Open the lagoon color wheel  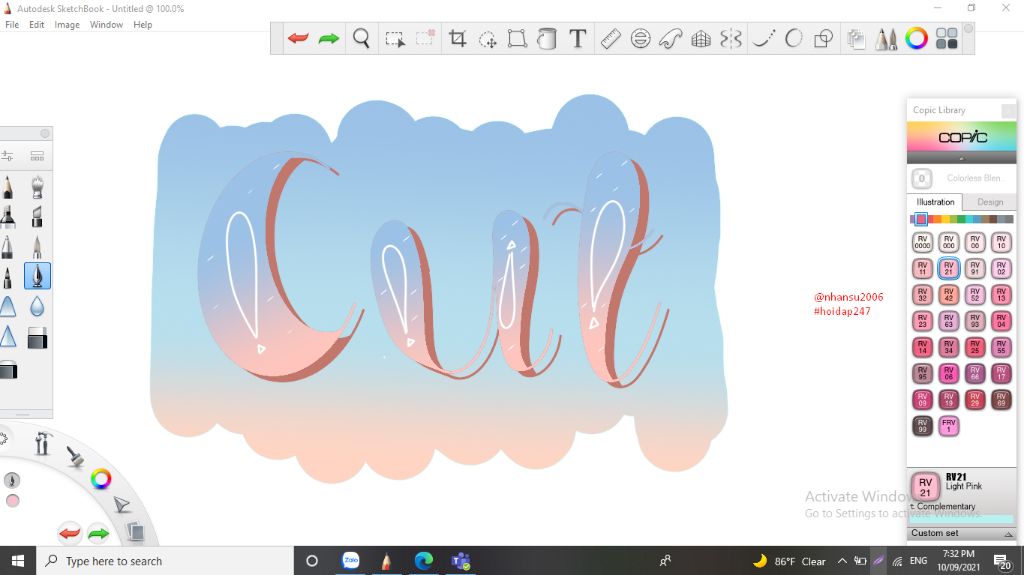[x=101, y=479]
